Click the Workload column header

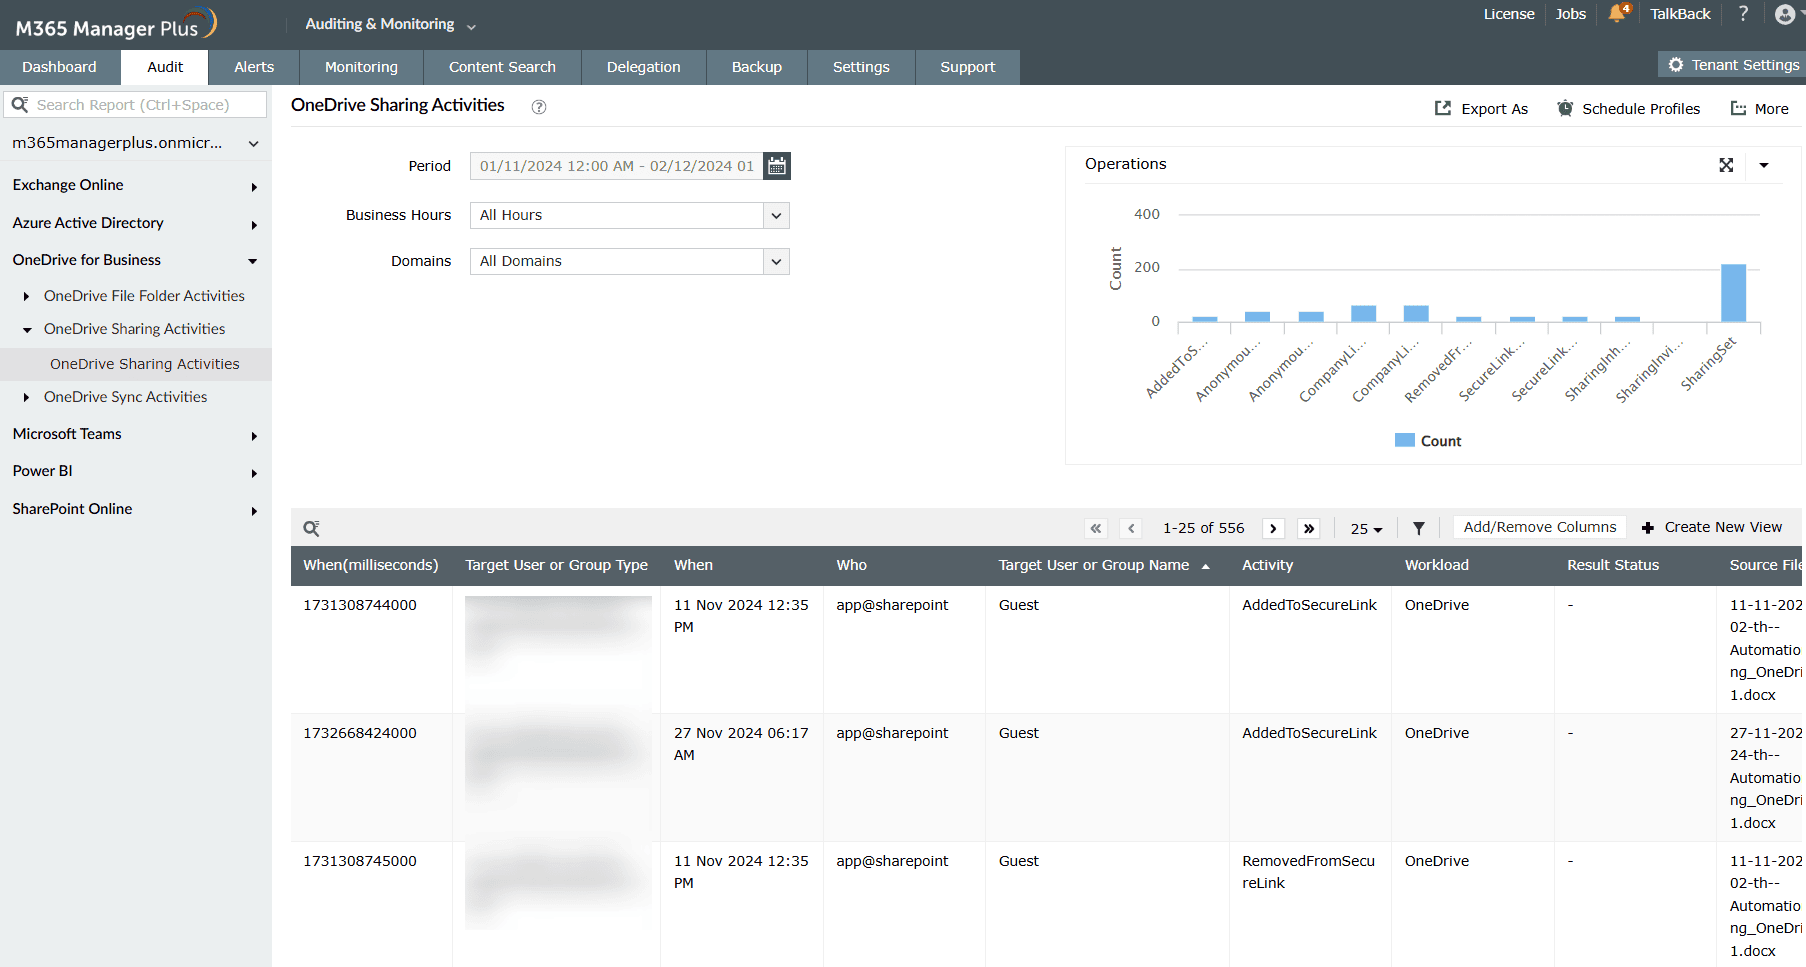[1437, 565]
